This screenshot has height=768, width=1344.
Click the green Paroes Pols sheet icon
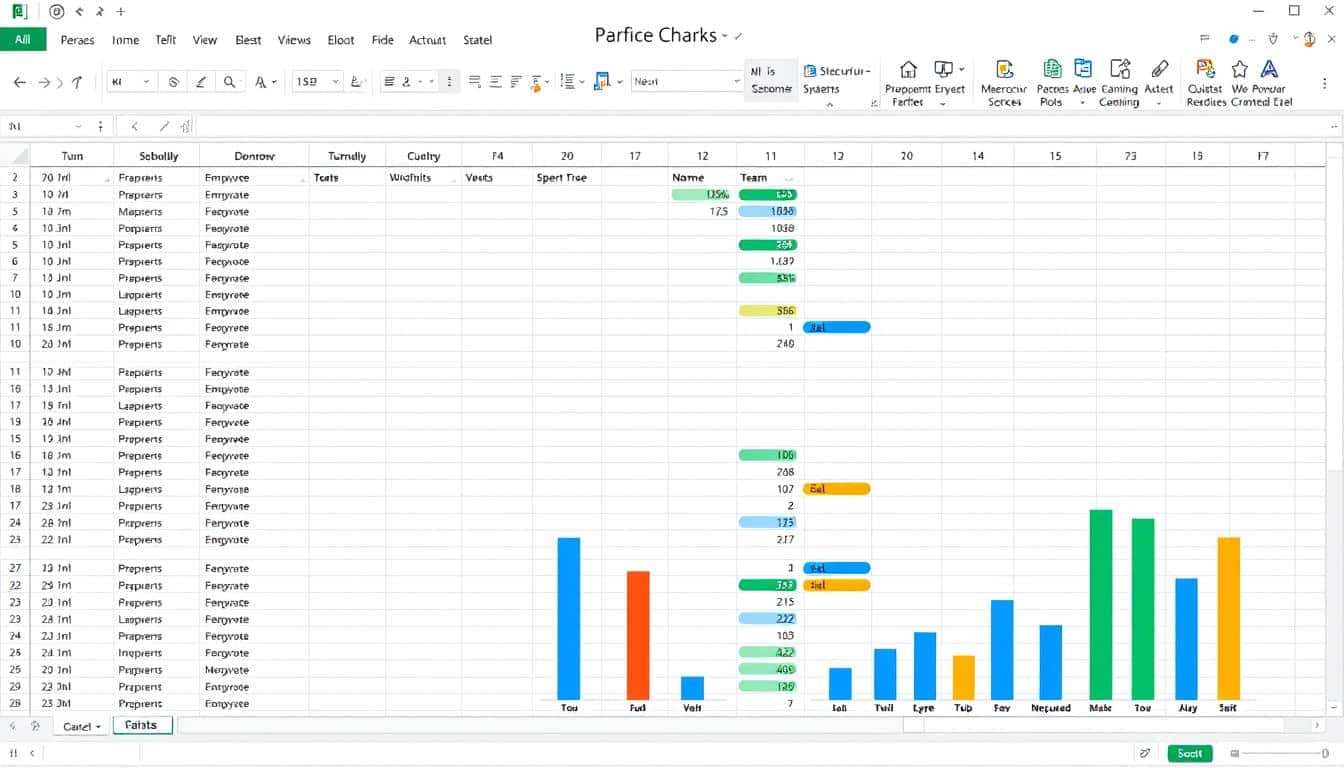[1052, 68]
